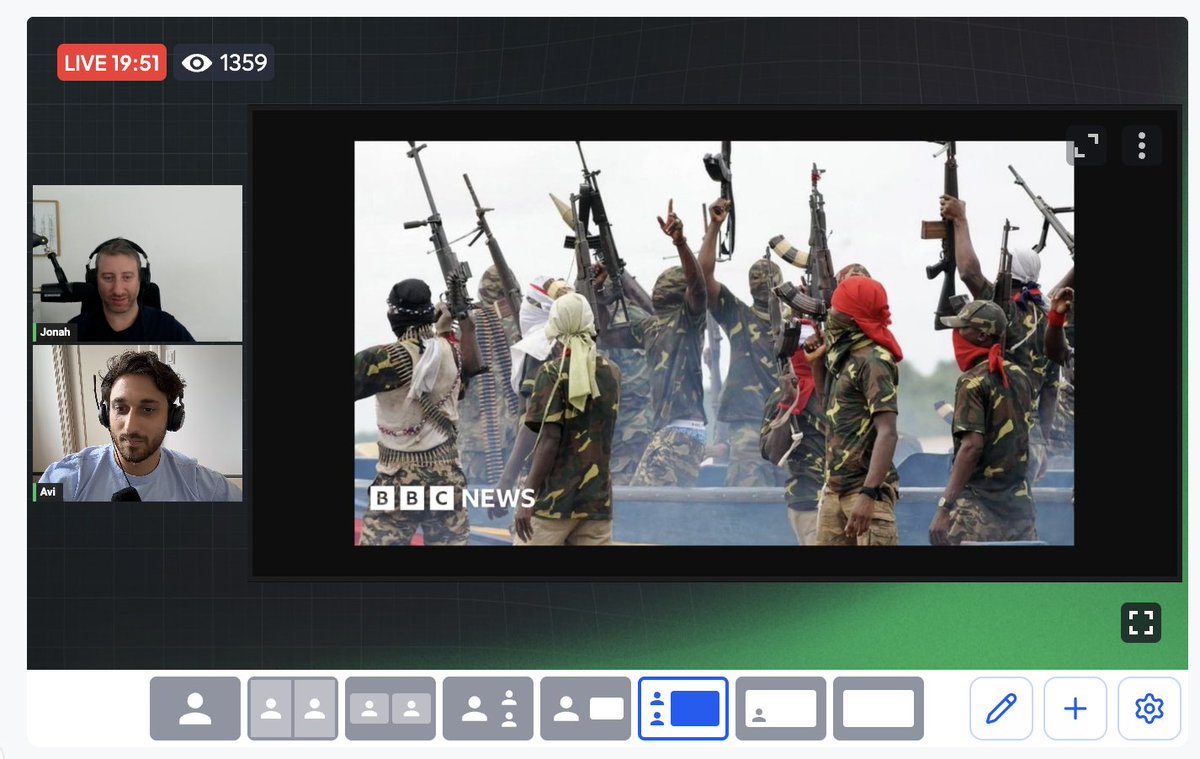Click the viewer count number 1359
The height and width of the screenshot is (759, 1200).
[243, 63]
